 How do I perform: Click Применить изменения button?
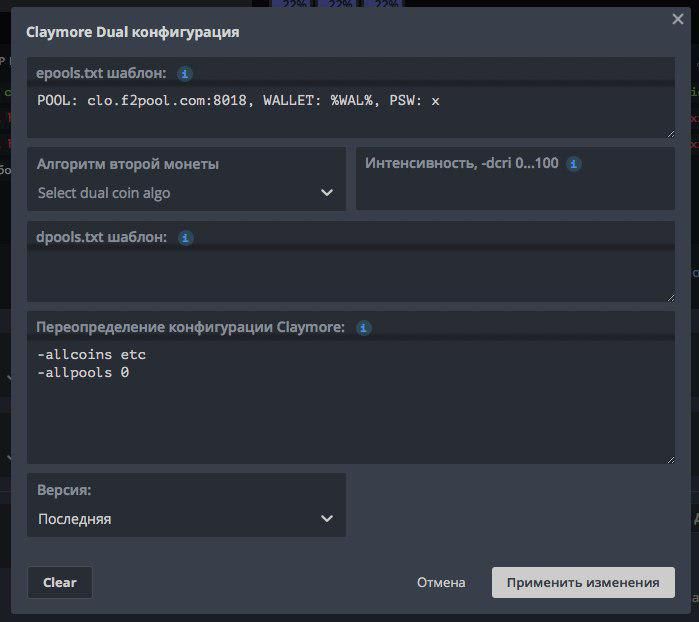[x=583, y=582]
